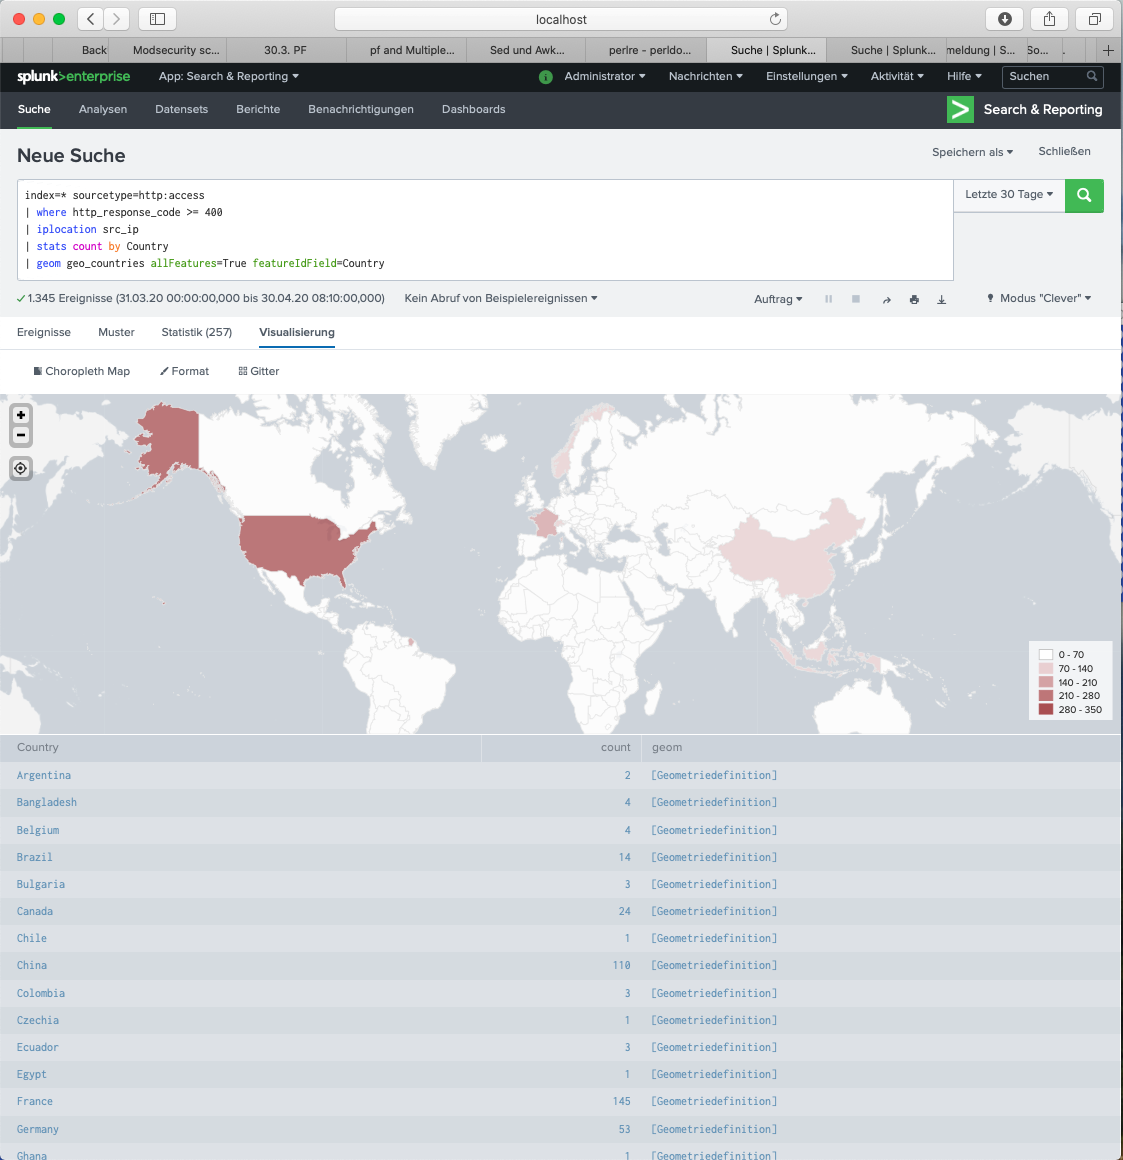Export results with the download icon
This screenshot has width=1123, height=1160.
[x=941, y=300]
